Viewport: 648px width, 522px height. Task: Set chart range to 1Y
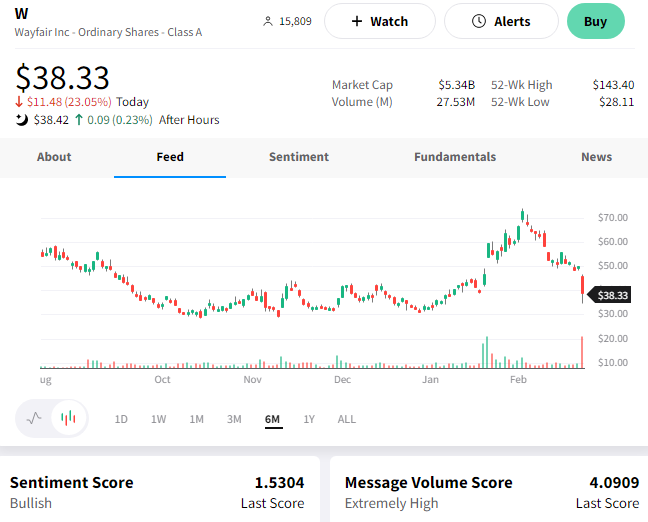click(x=309, y=419)
